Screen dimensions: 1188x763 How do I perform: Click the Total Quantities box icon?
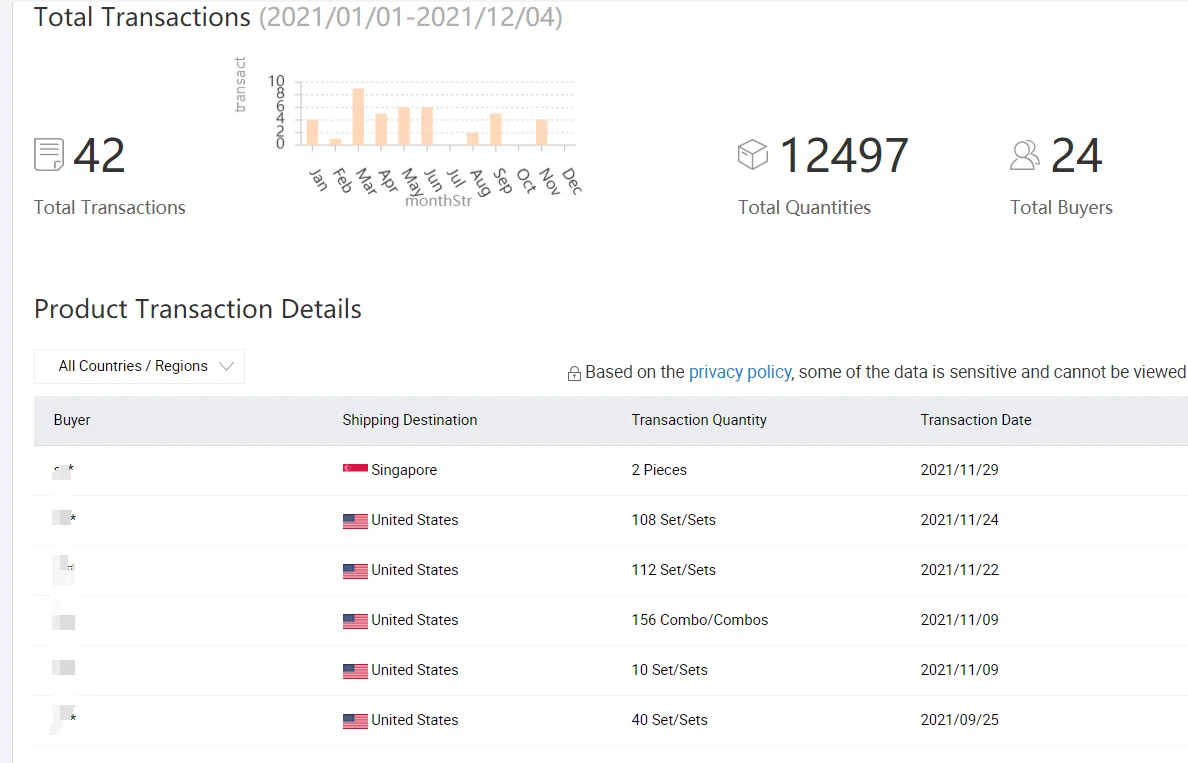[752, 155]
